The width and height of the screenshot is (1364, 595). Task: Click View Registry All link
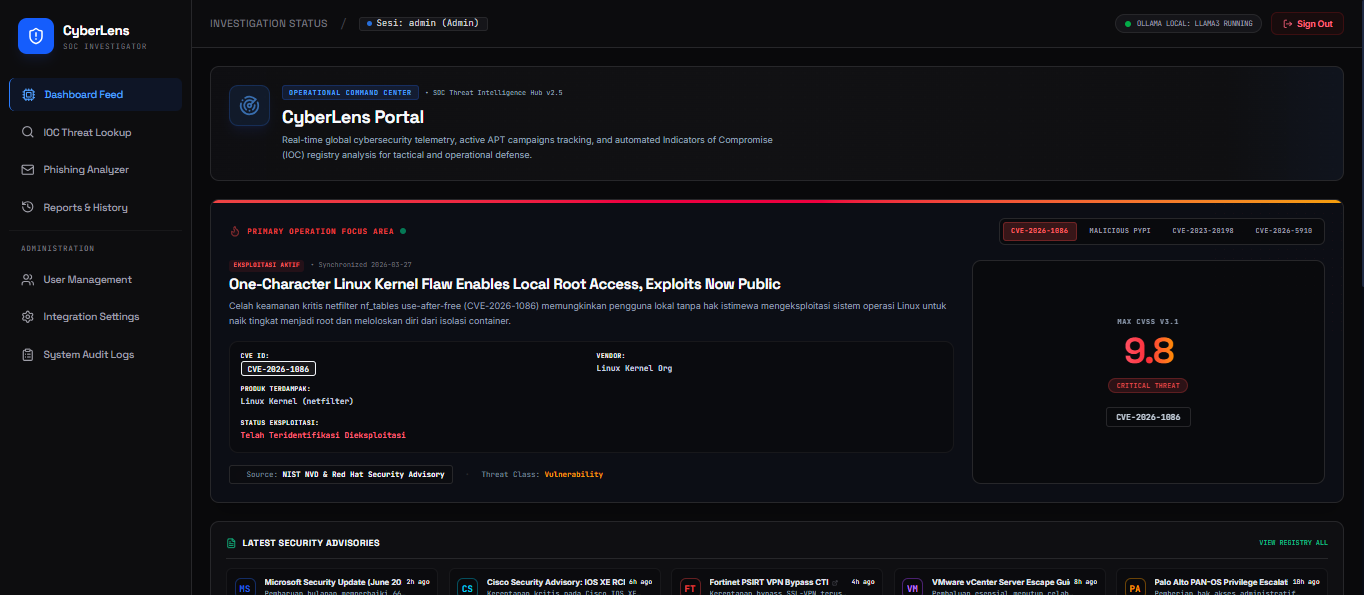pyautogui.click(x=1293, y=543)
